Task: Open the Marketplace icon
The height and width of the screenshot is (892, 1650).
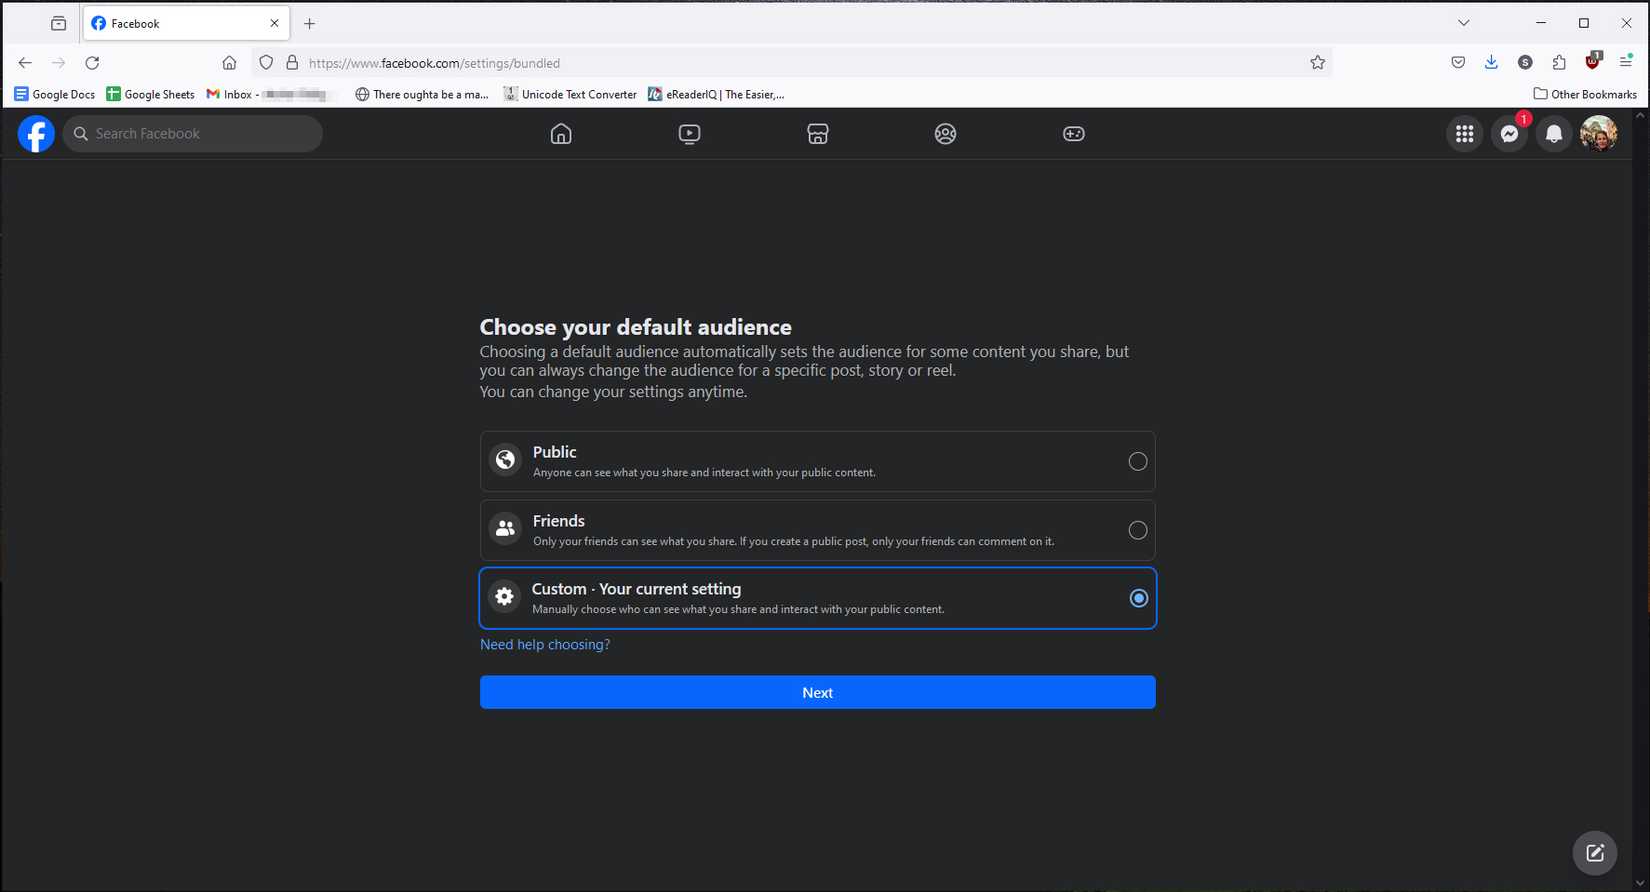Action: tap(817, 134)
